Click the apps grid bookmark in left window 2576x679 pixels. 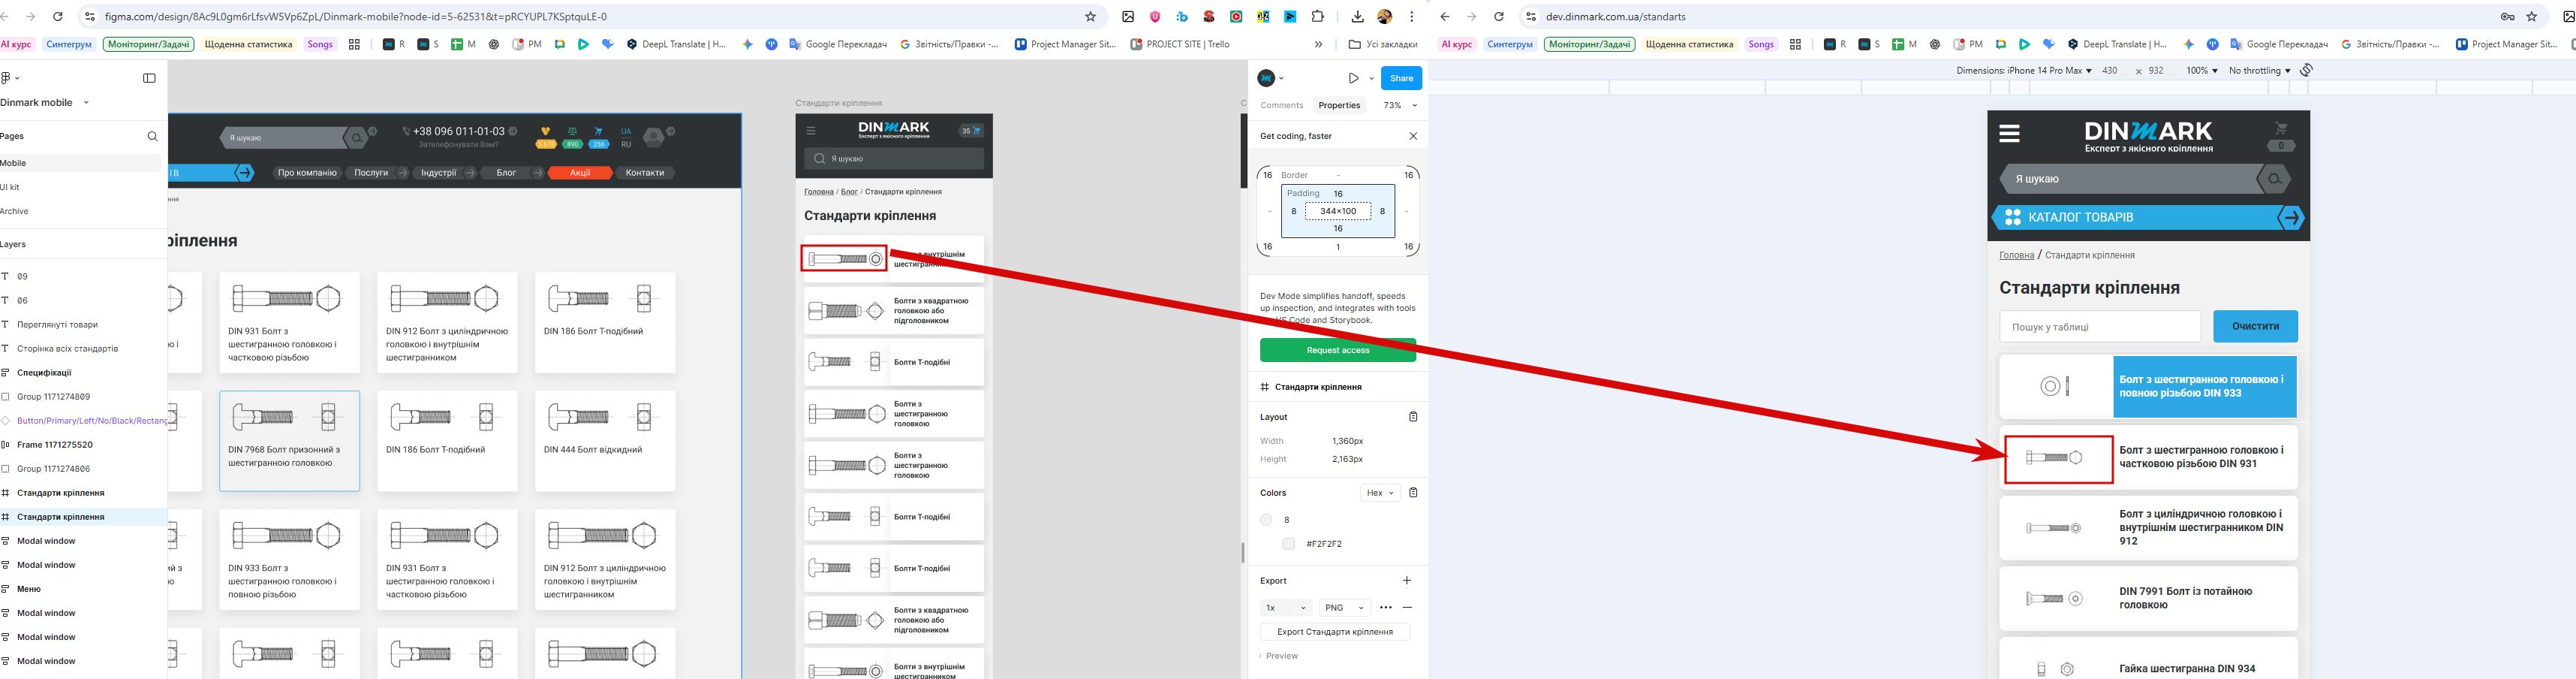coord(354,44)
